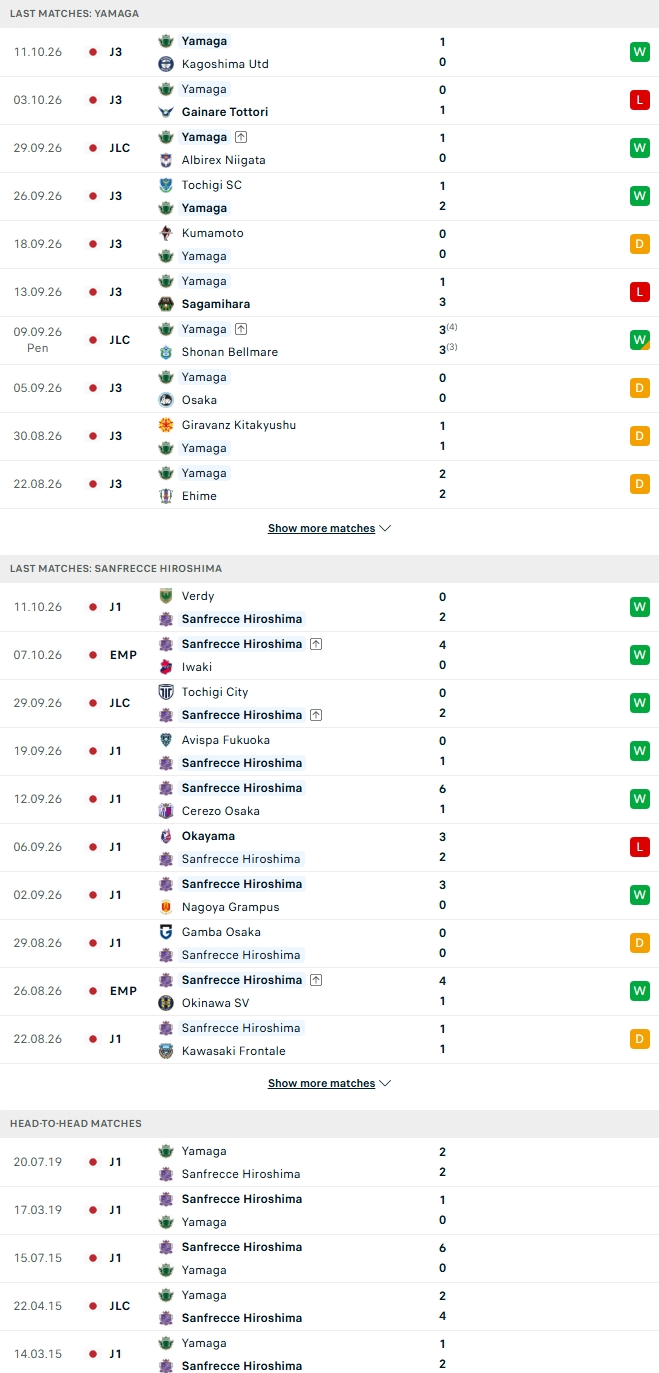Select the head-to-head match dated 17.03.19
This screenshot has height=1373, width=659.
point(329,1210)
